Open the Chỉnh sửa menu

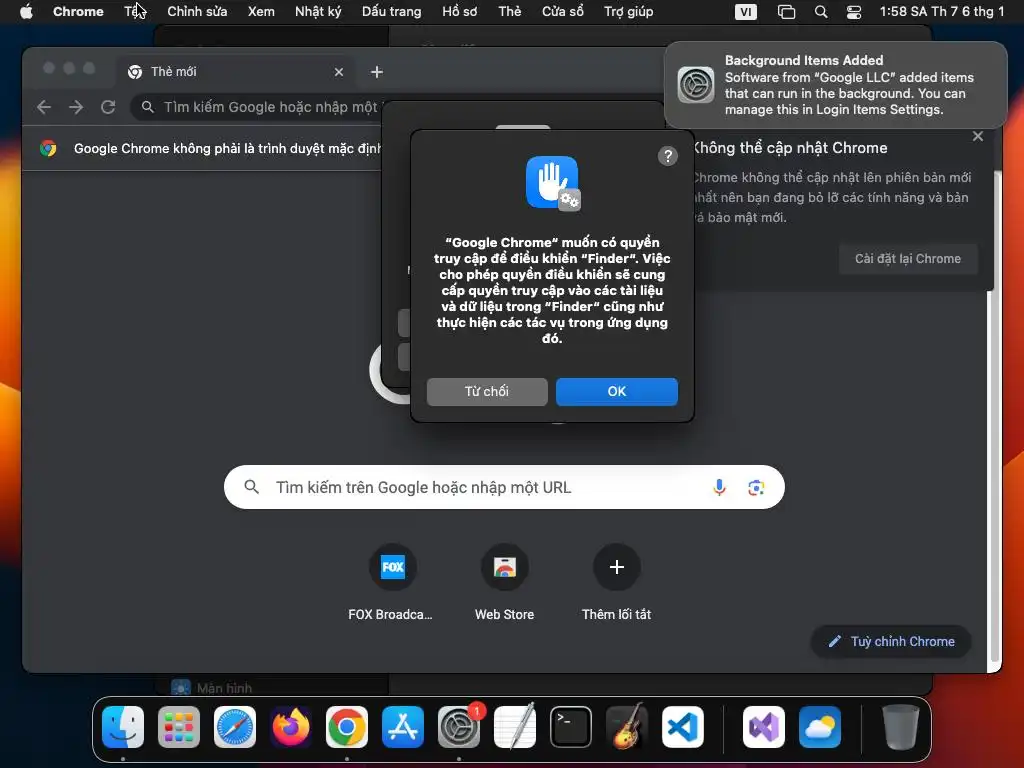tap(197, 11)
